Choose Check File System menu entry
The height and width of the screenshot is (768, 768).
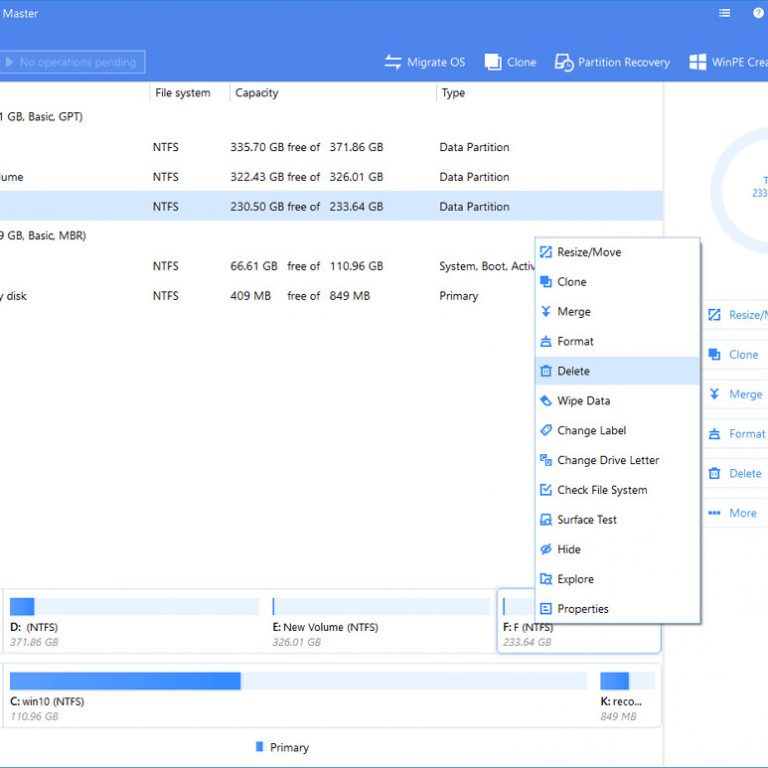click(x=617, y=490)
